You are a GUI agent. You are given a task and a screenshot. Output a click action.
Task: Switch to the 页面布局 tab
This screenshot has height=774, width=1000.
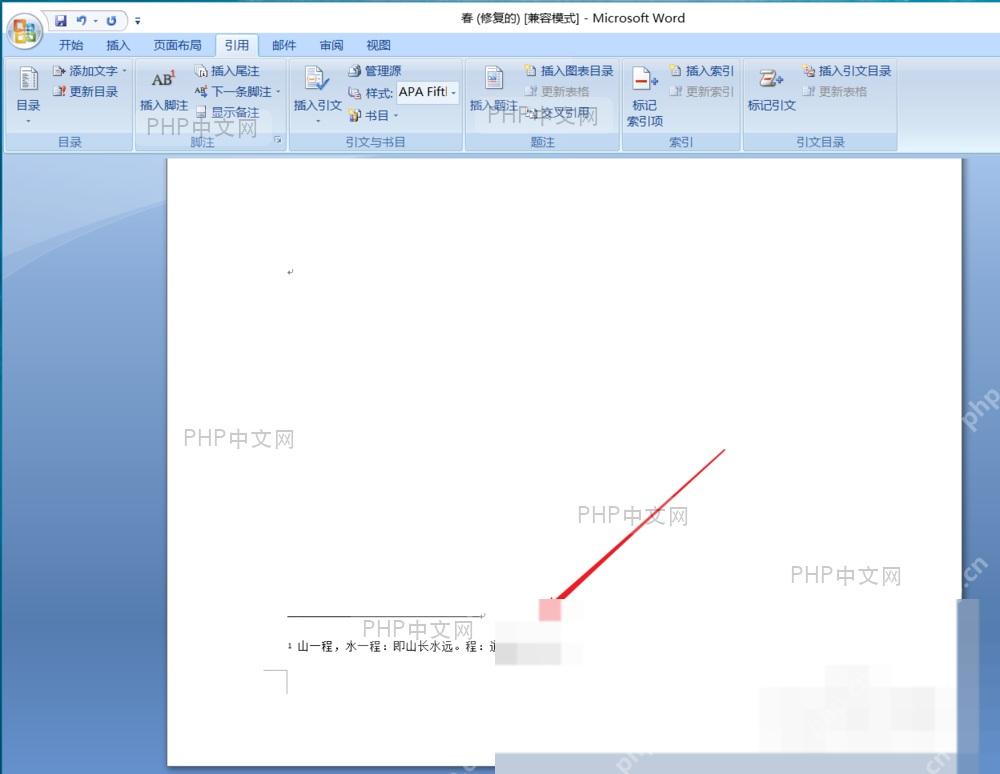[177, 45]
